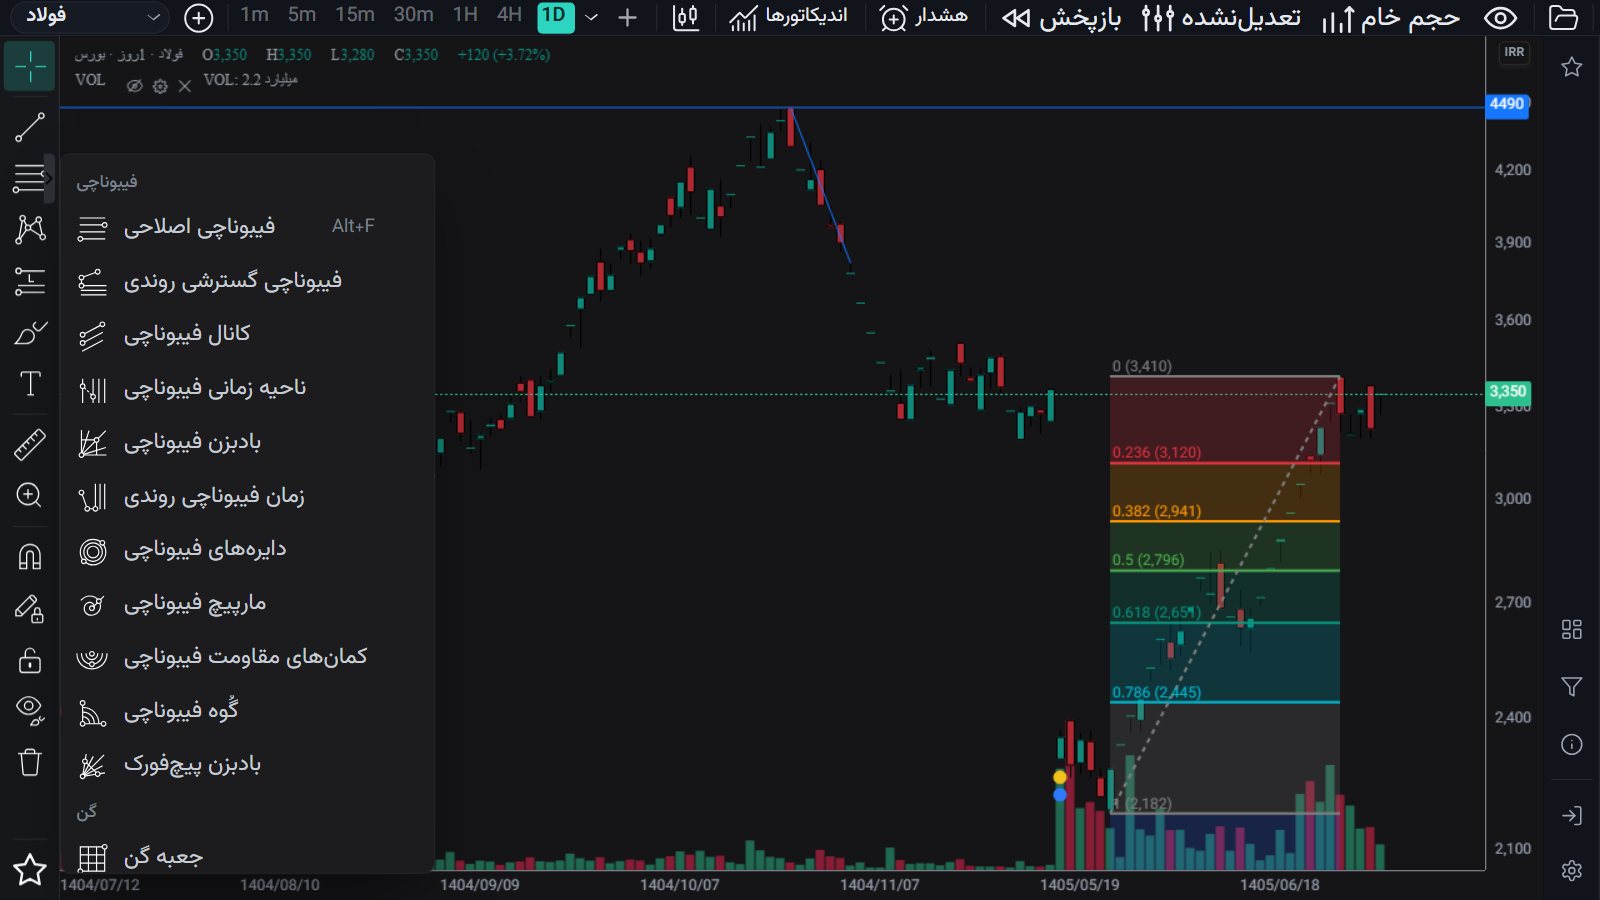Select the text annotation tool
The image size is (1600, 900).
(x=30, y=384)
